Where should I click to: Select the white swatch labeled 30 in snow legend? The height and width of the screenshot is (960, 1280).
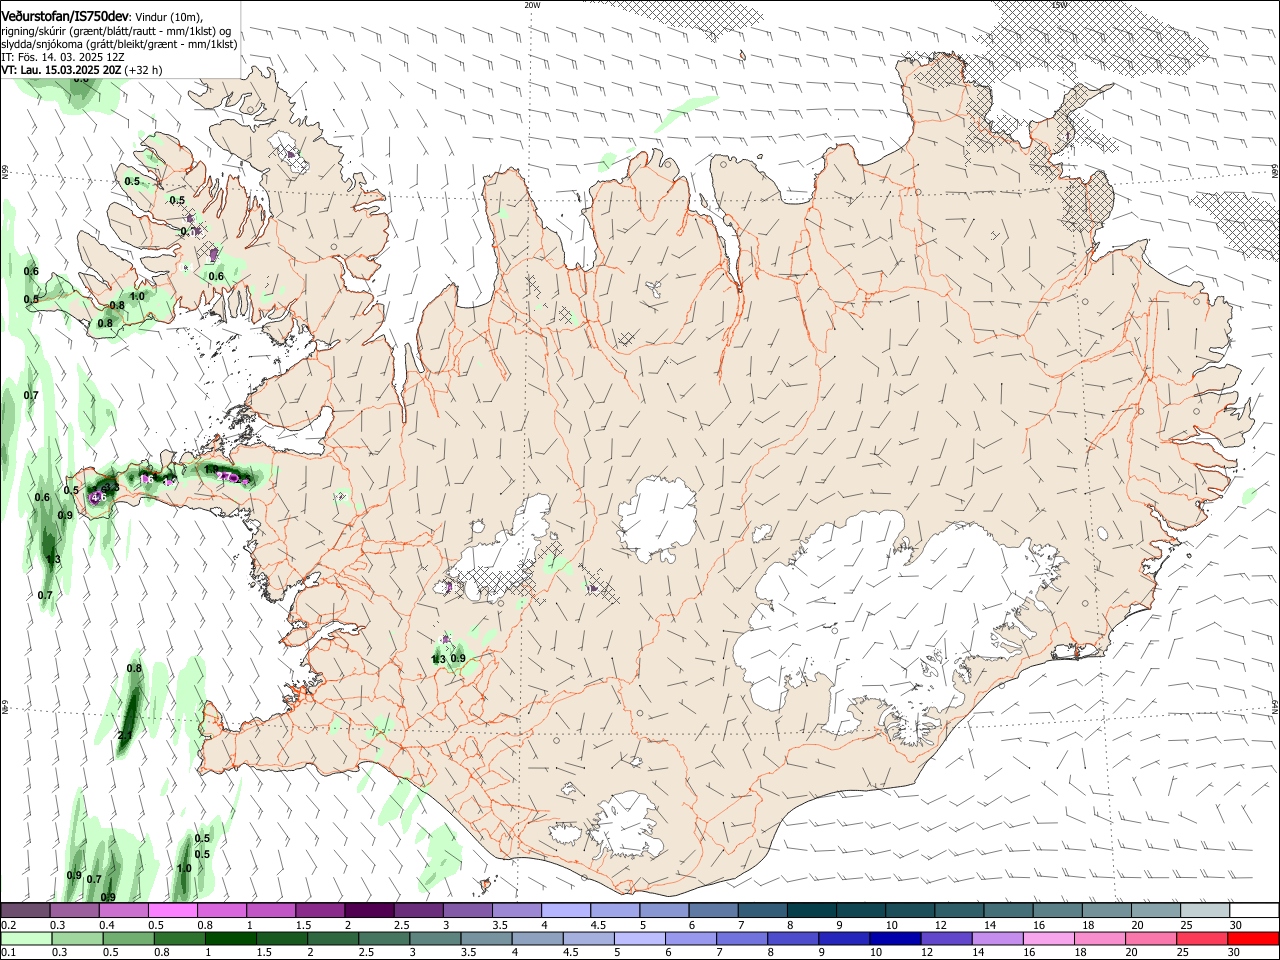point(1253,911)
